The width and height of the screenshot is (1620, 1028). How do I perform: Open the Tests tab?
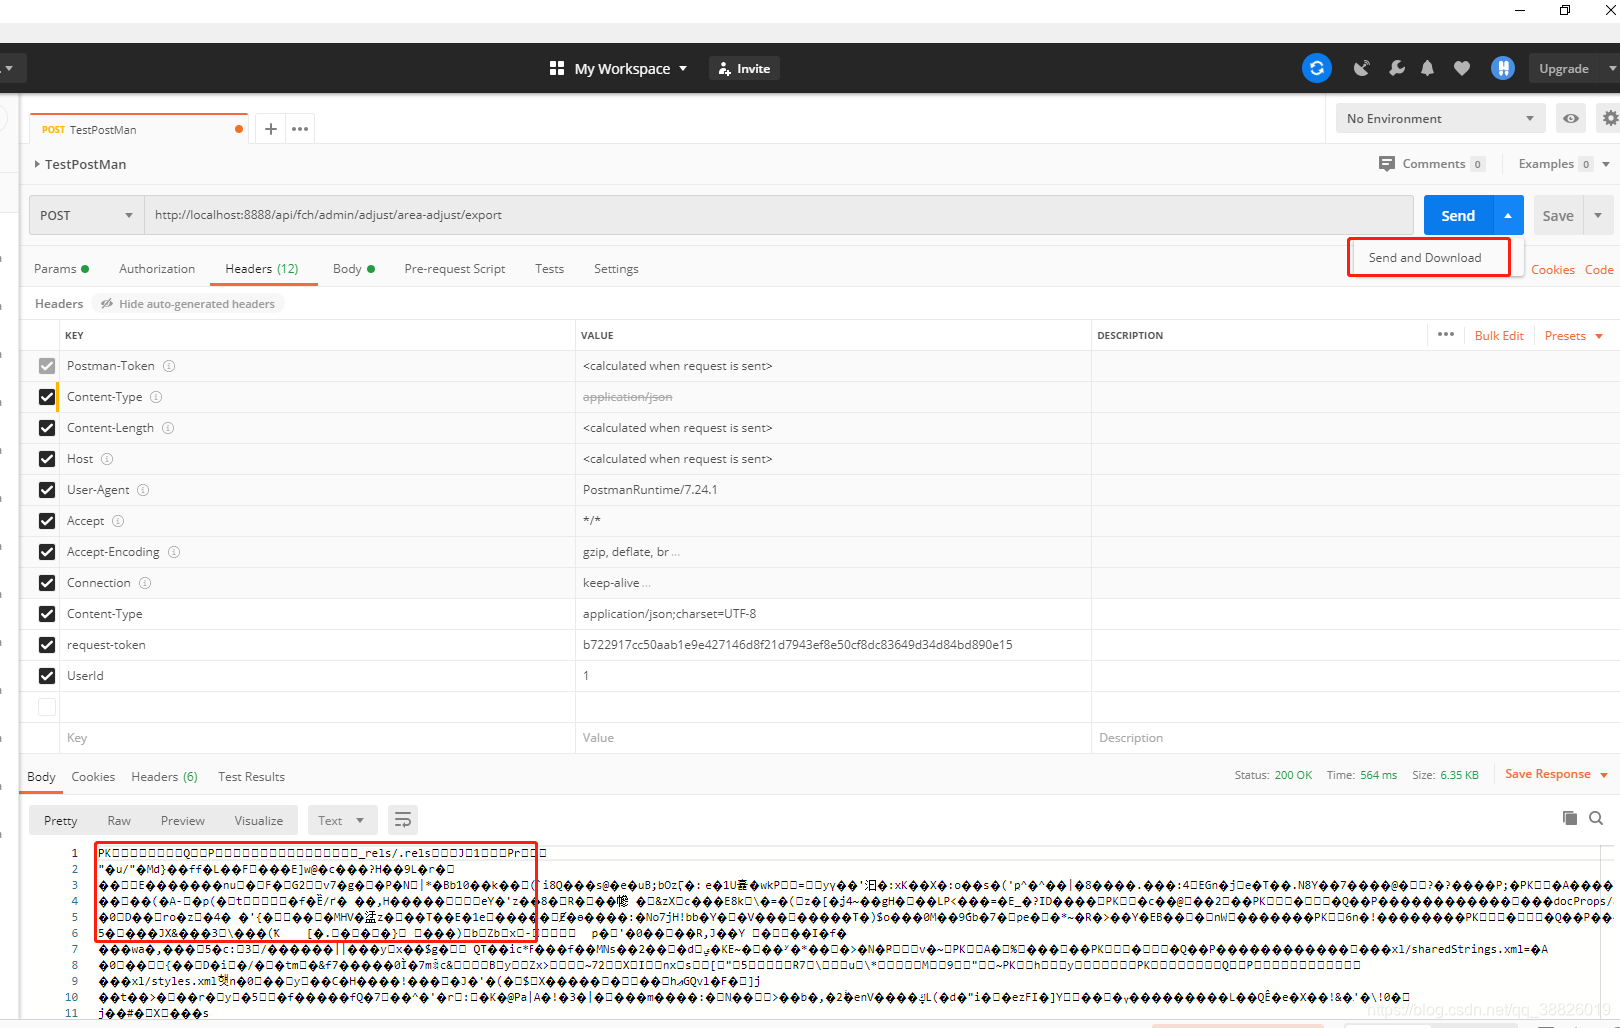pyautogui.click(x=549, y=268)
